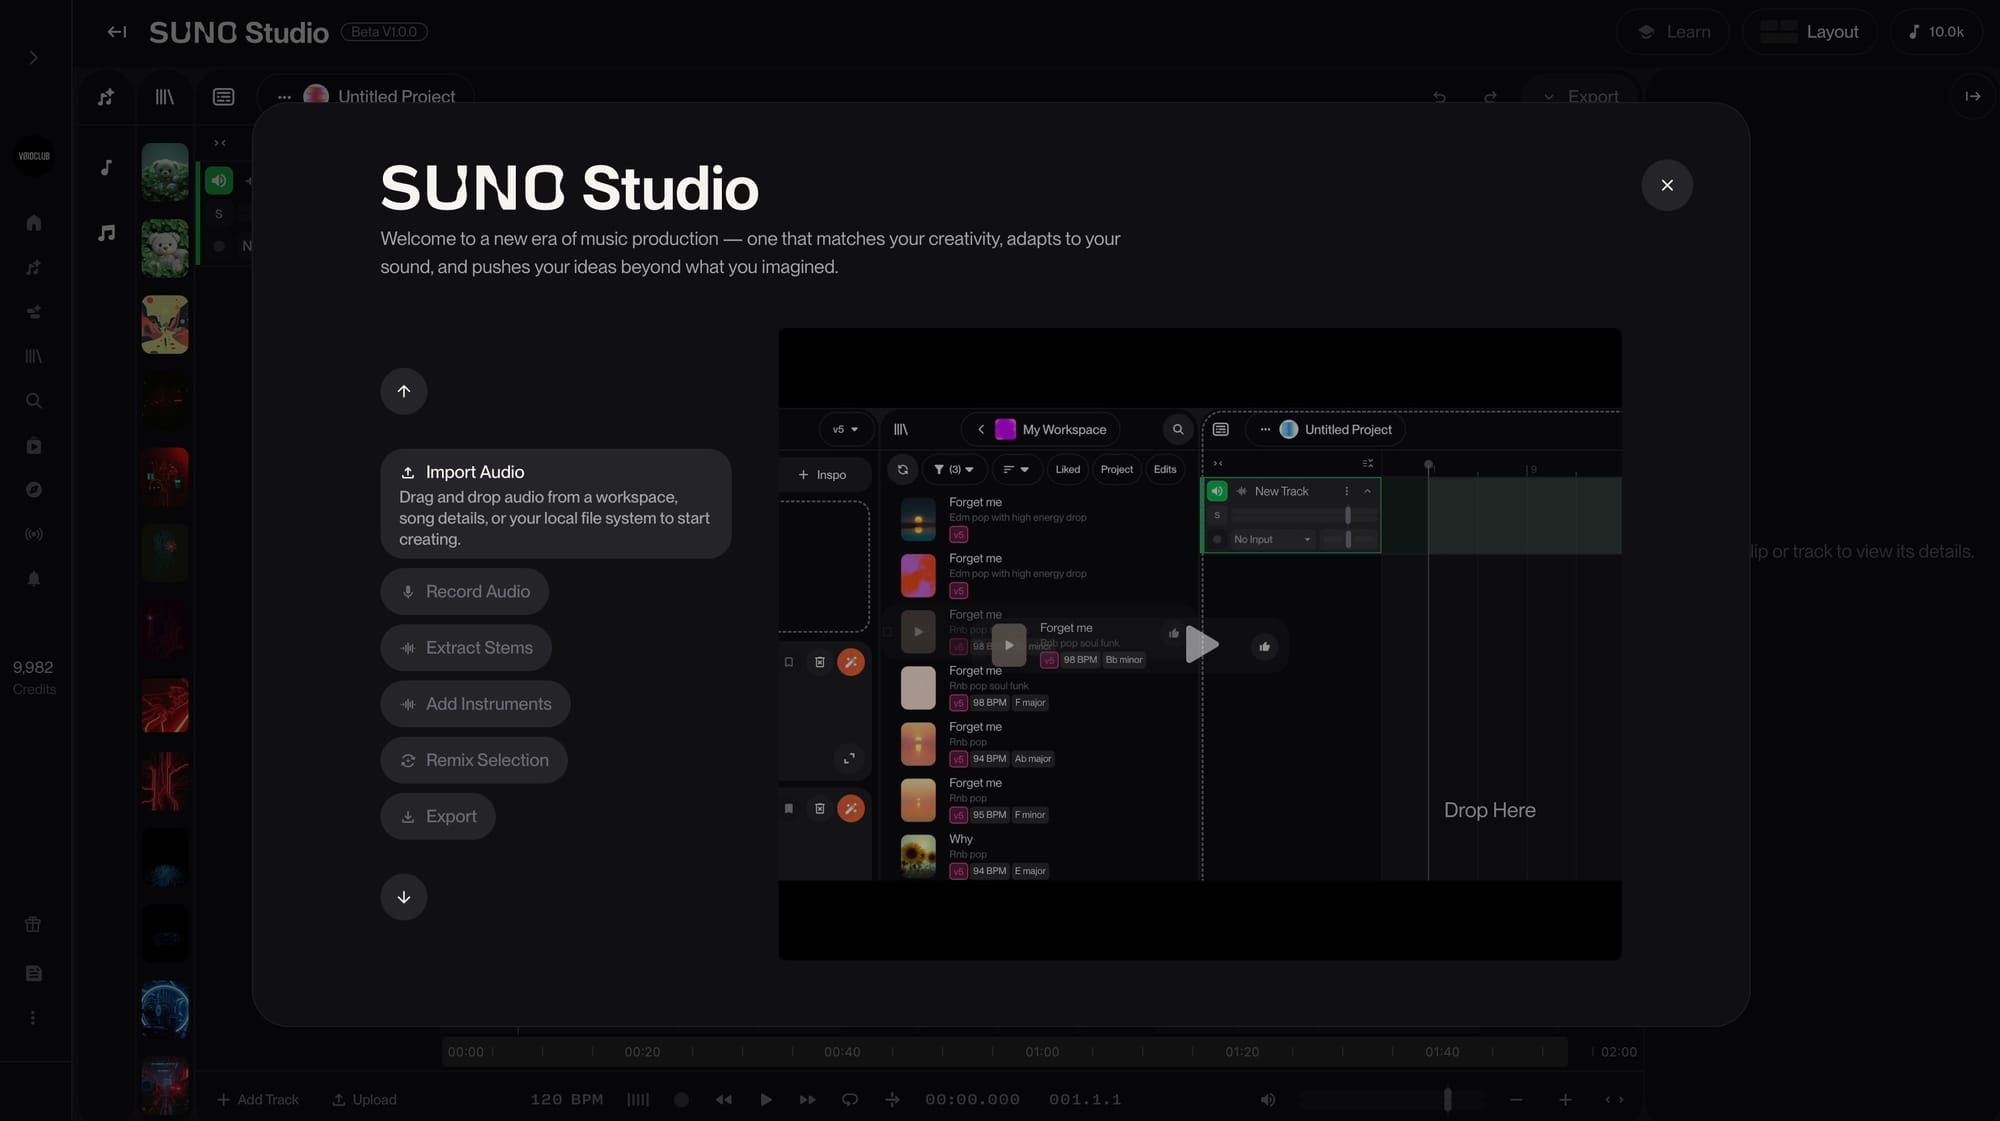Open notifications via the bell icon
Viewport: 2000px width, 1121px height.
(x=33, y=578)
